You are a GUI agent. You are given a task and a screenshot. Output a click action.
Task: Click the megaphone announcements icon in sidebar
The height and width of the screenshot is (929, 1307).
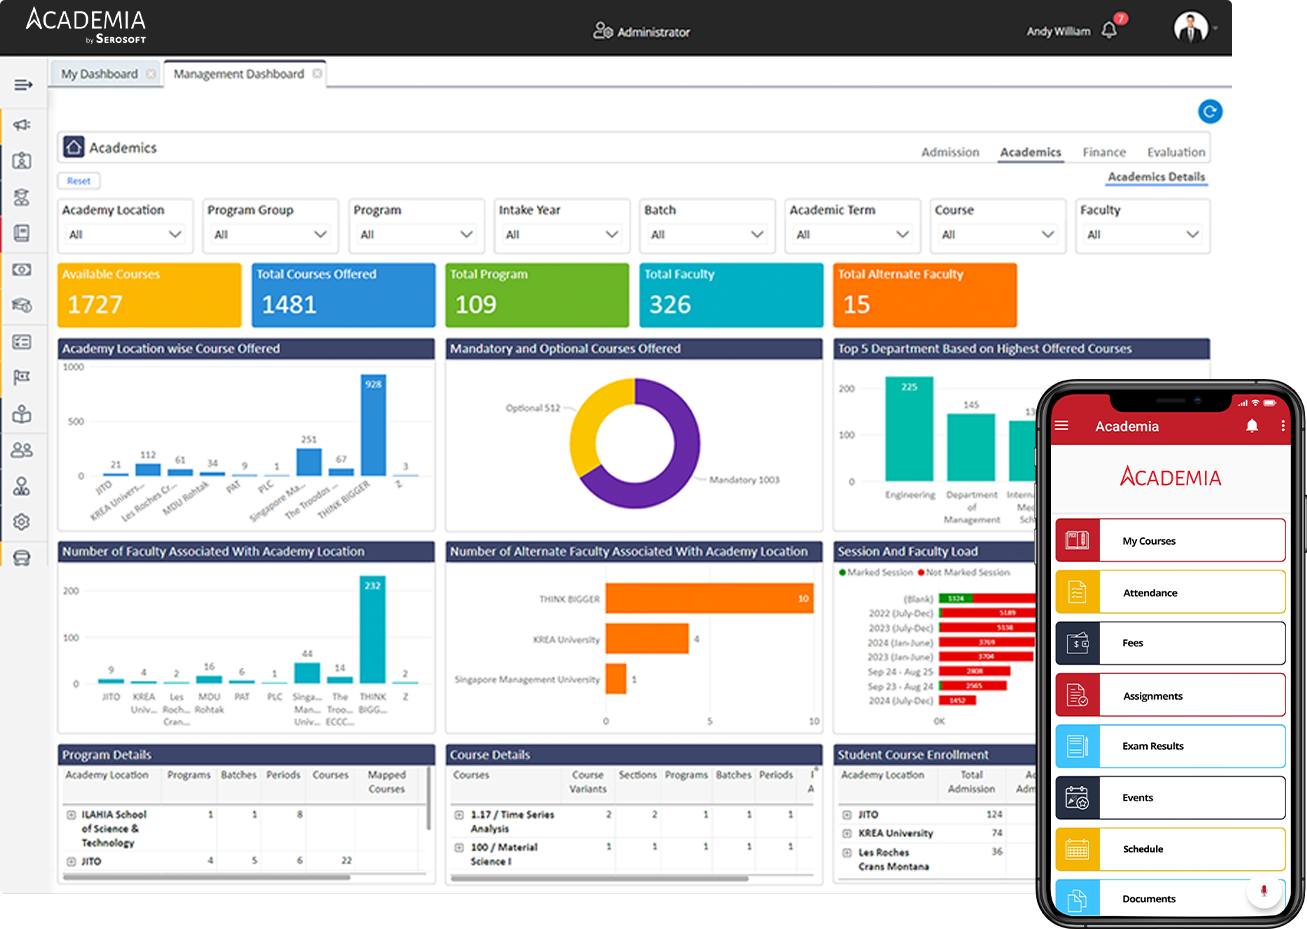coord(22,125)
